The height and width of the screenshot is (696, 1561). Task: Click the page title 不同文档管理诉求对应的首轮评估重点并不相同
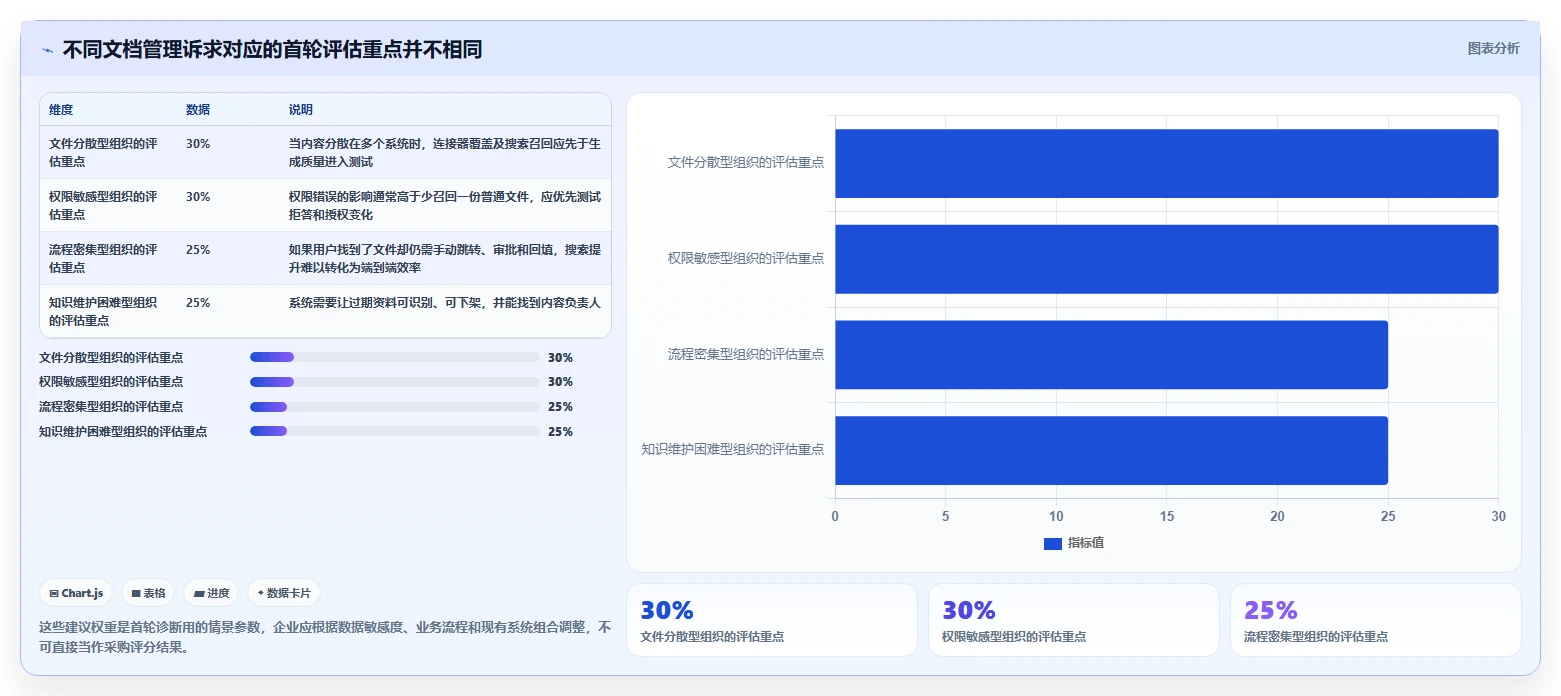click(272, 50)
